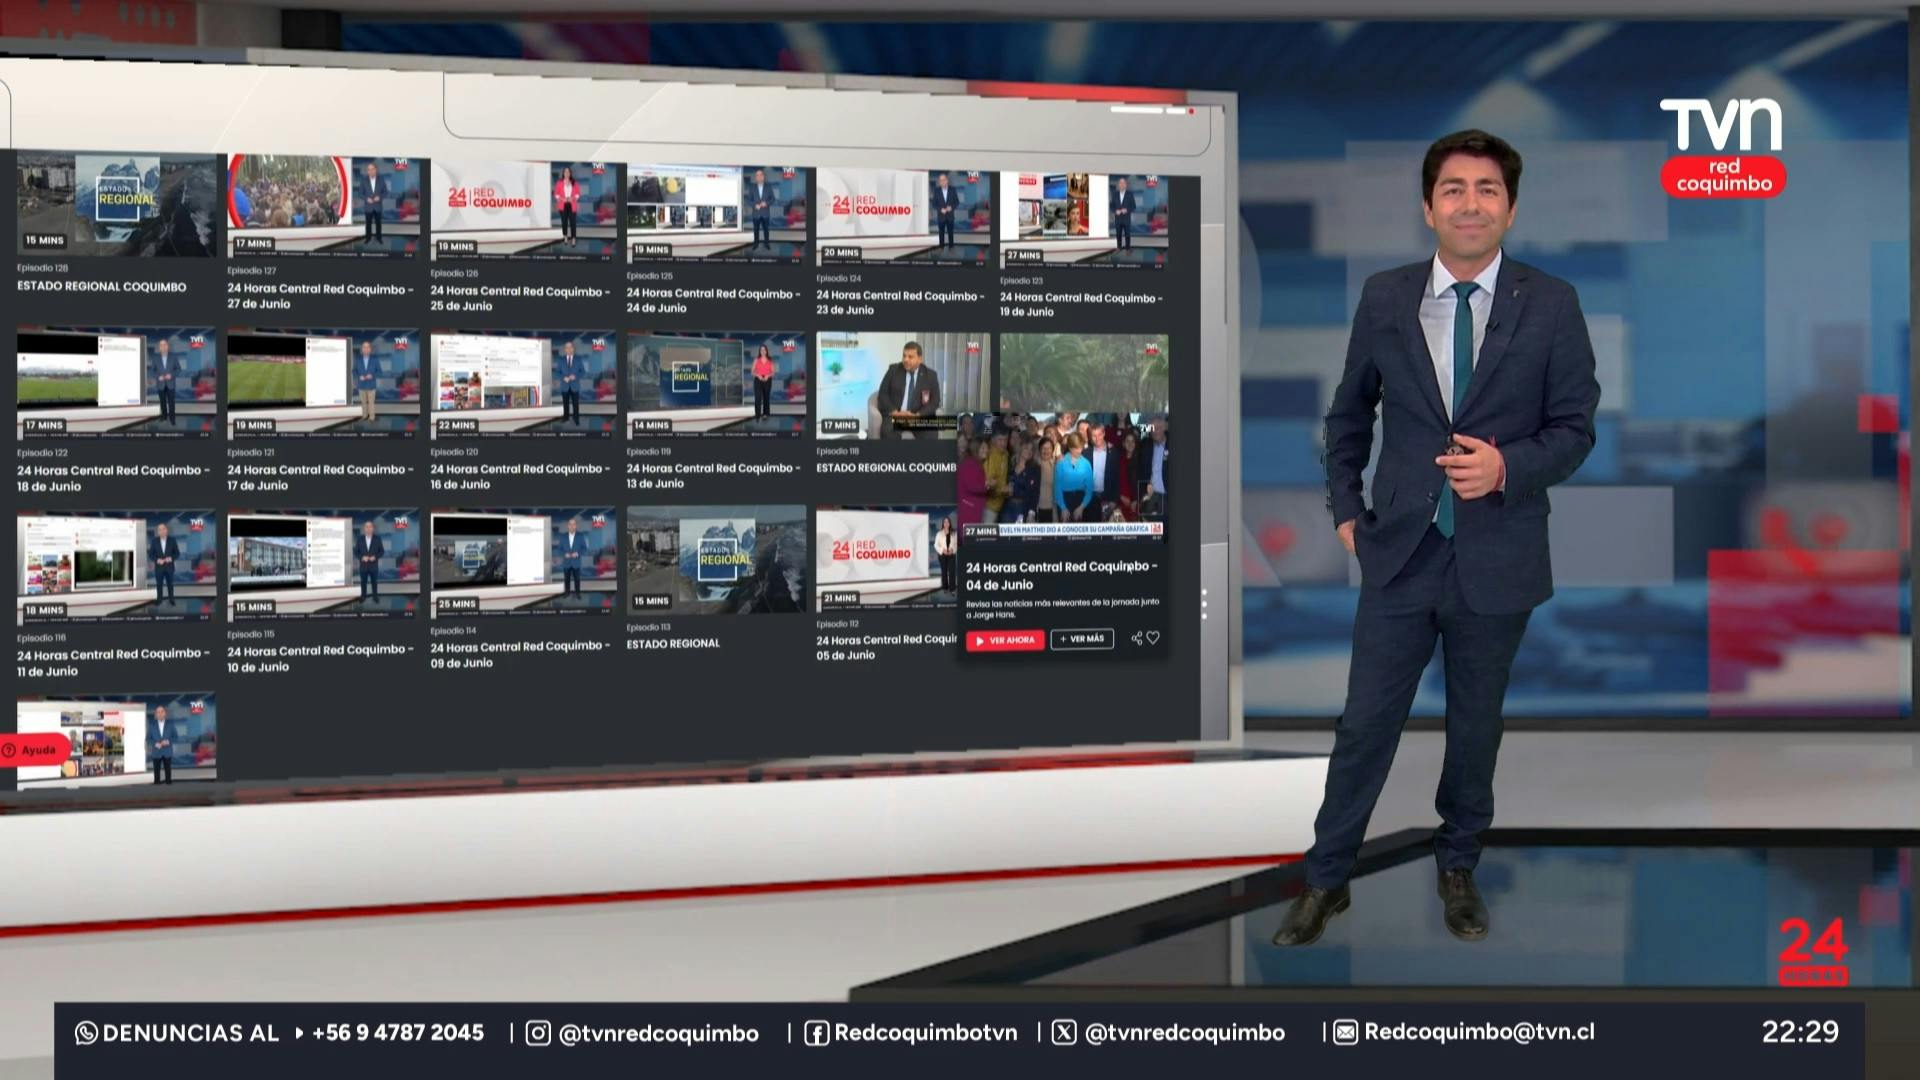
Task: Open the 18 de Junio episode thumbnail
Action: [116, 384]
